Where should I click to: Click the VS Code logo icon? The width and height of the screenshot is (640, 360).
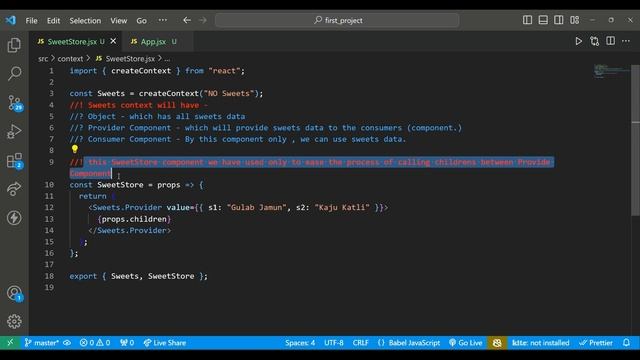[x=11, y=20]
